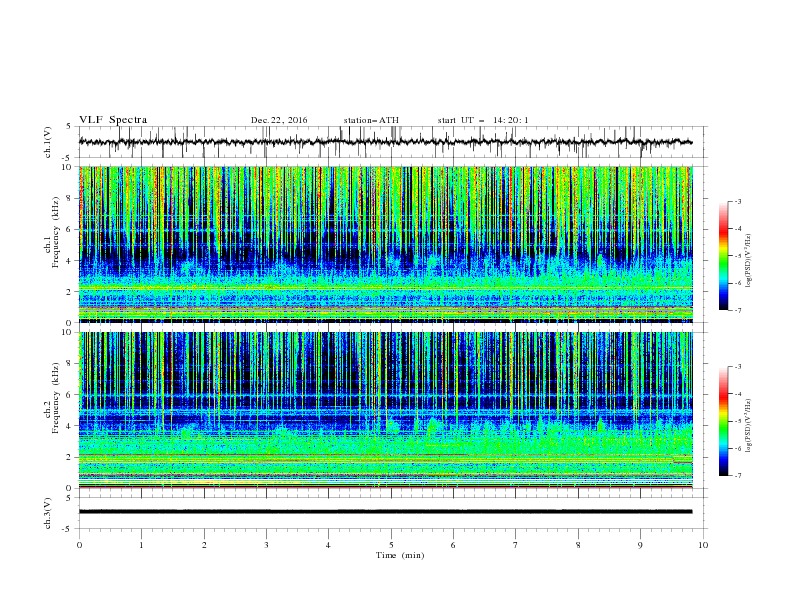This screenshot has width=792, height=612.
Task: Click the ch.2 spectrogram panel
Action: pos(385,410)
